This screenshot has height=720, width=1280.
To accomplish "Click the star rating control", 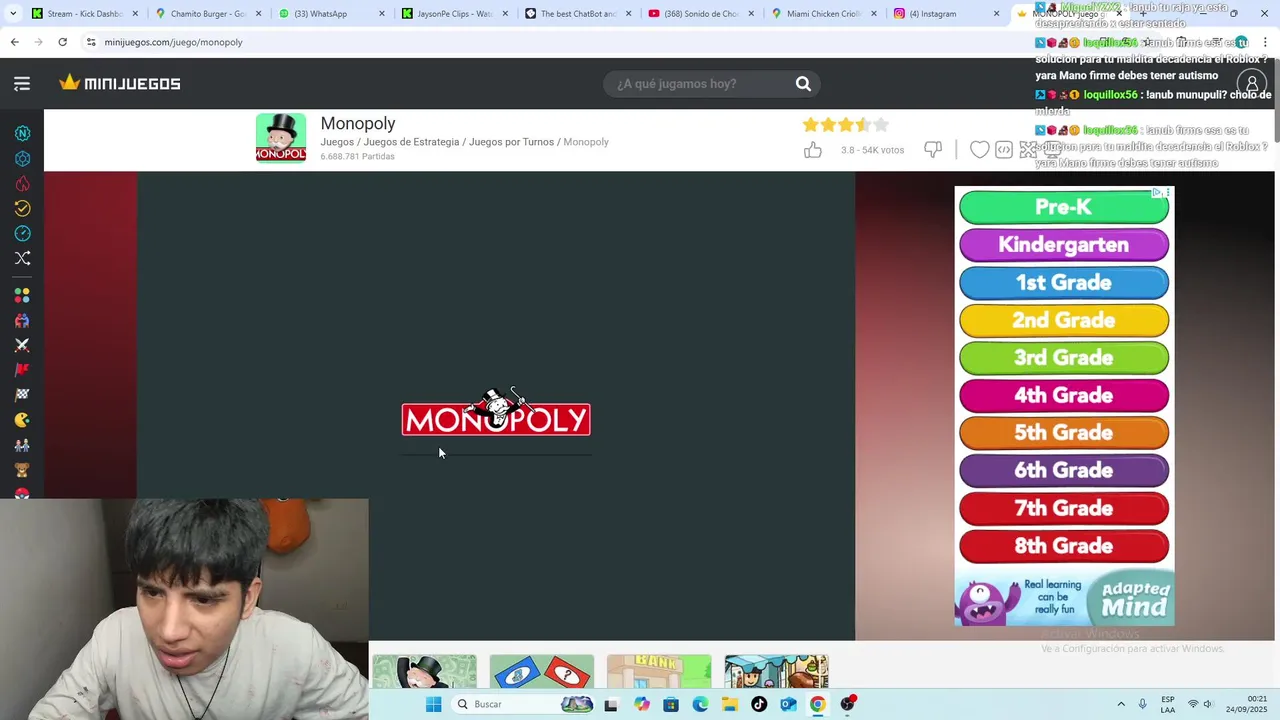I will [x=845, y=125].
